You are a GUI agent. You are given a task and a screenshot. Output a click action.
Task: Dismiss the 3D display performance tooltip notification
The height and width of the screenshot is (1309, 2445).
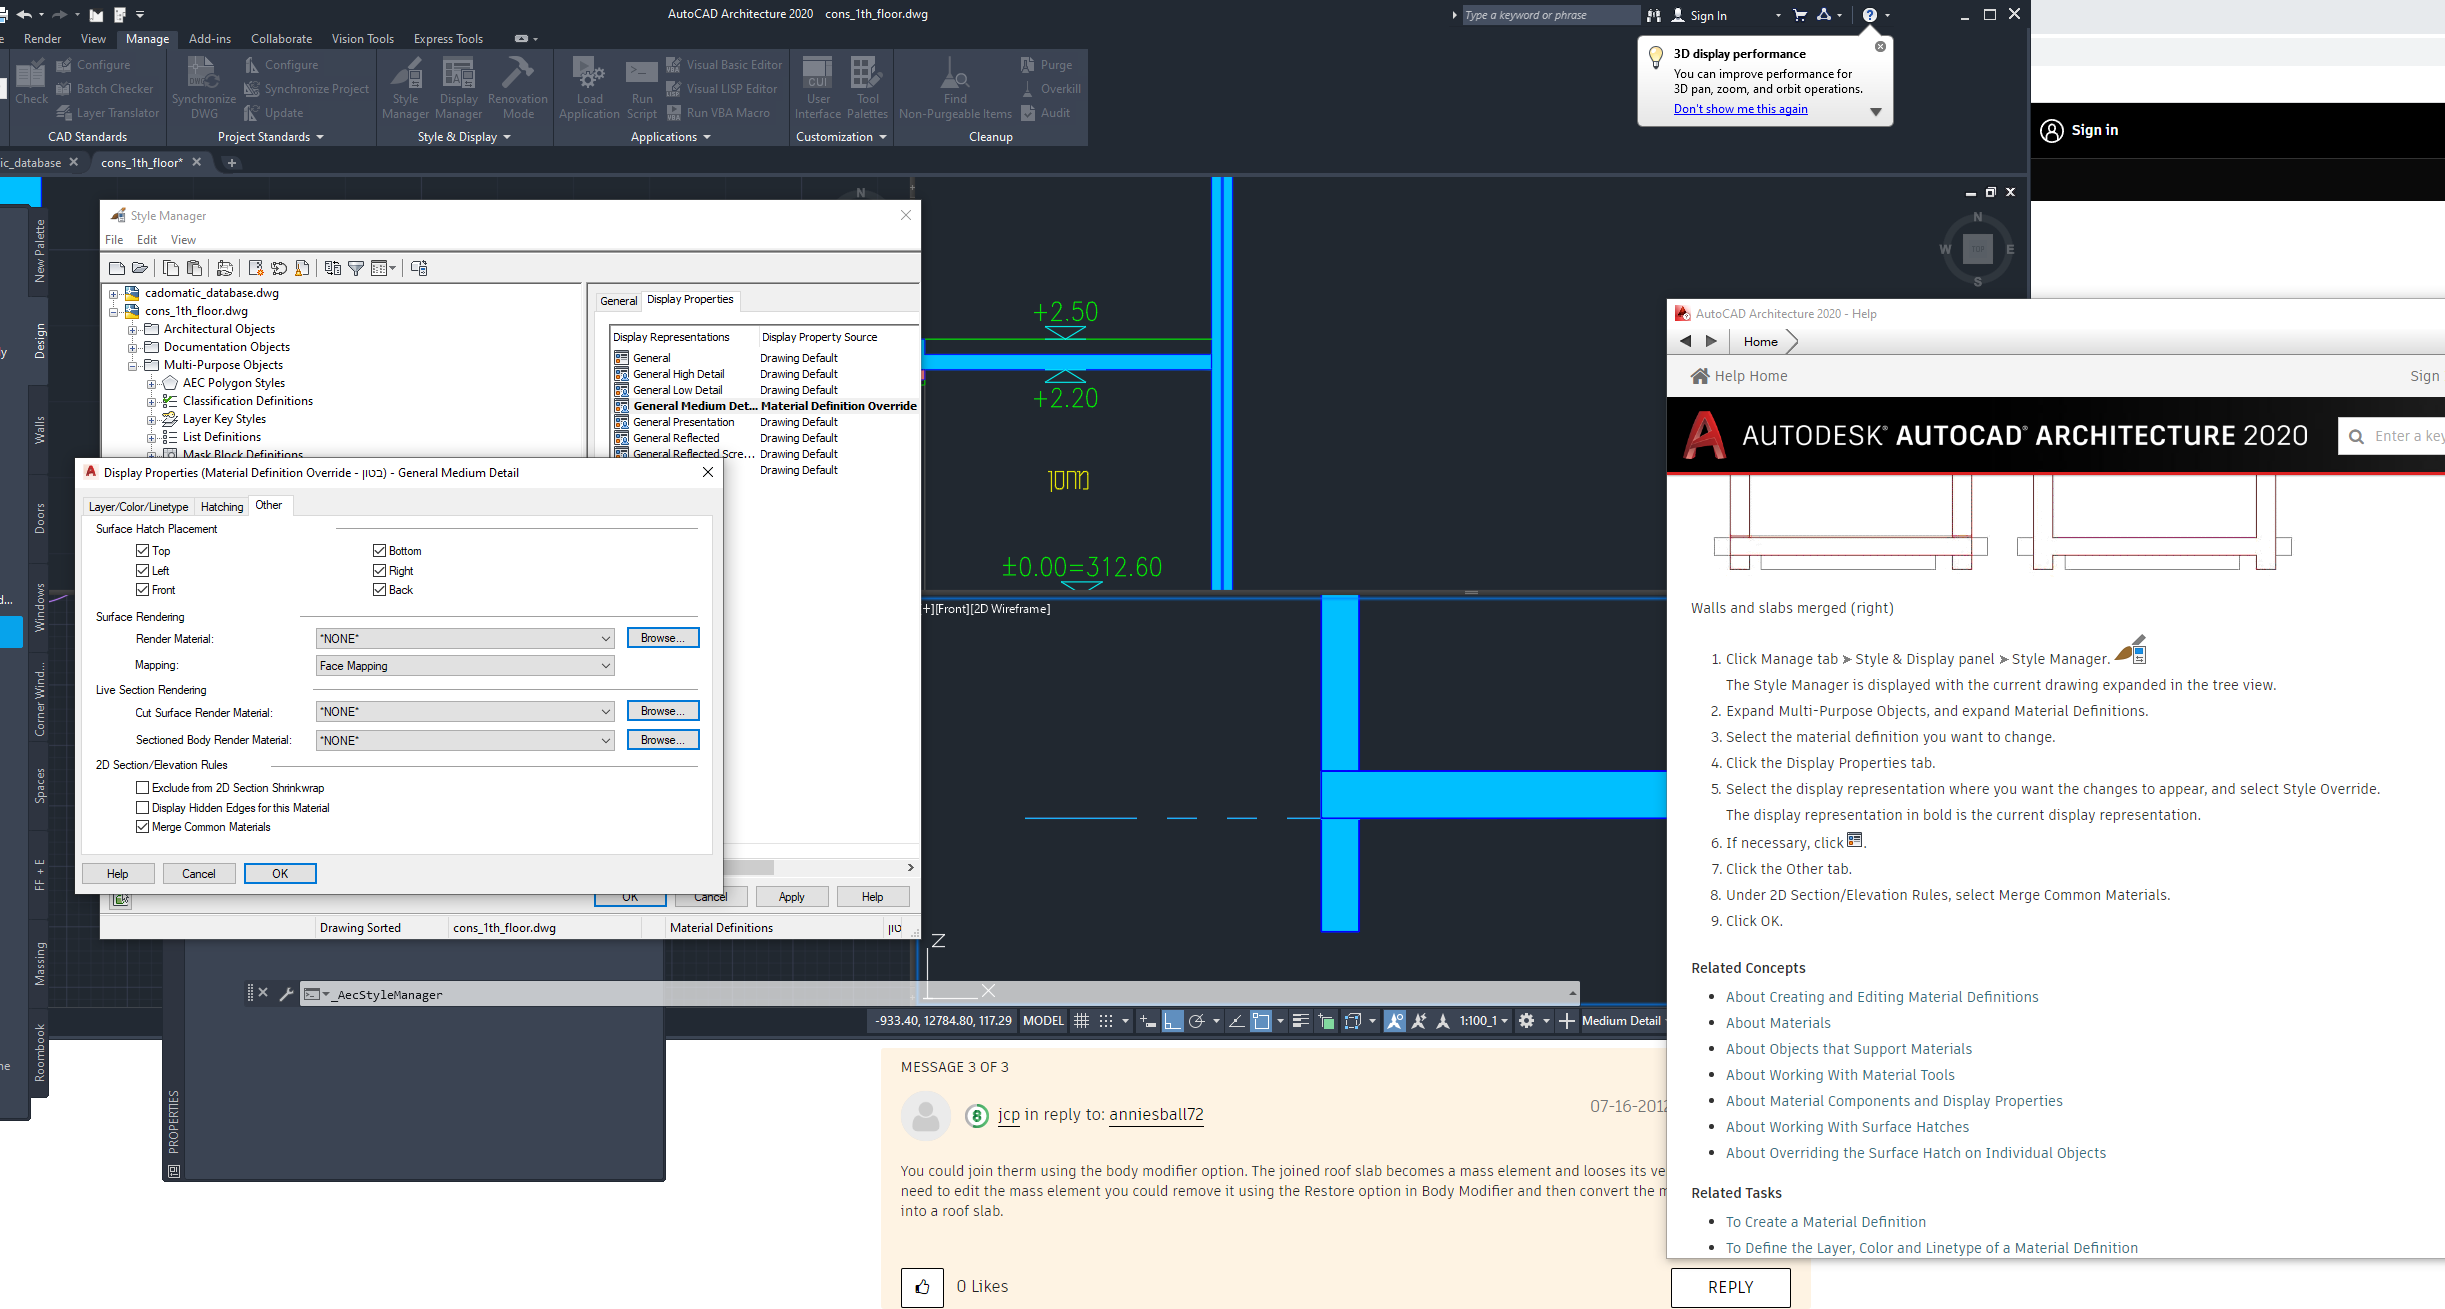point(1880,46)
